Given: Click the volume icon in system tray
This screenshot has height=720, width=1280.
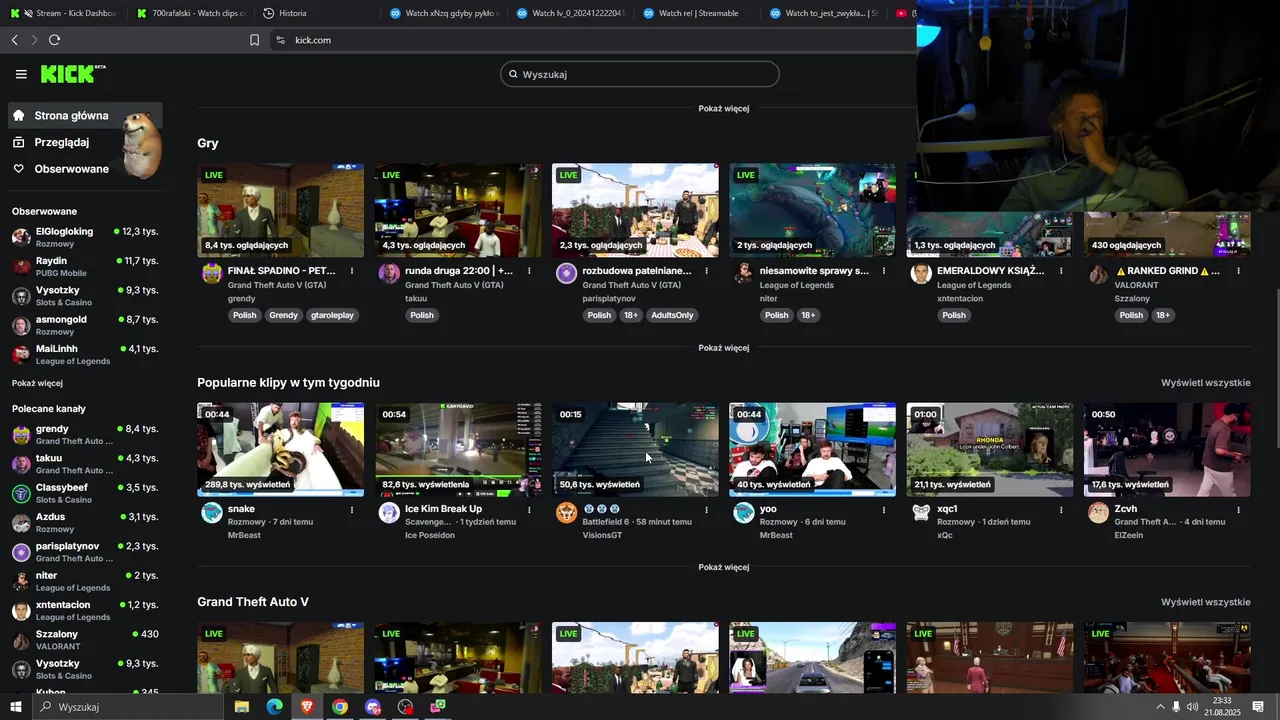Looking at the screenshot, I should point(1192,707).
